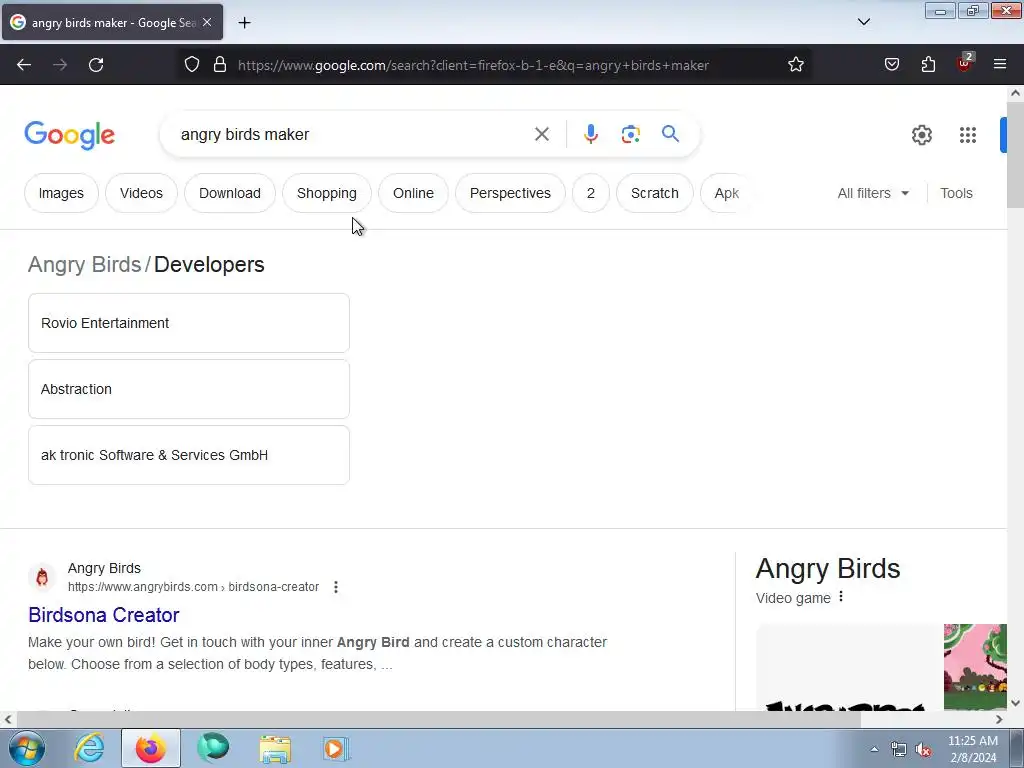Open Google quick settings gear
This screenshot has height=768, width=1024.
click(x=921, y=135)
